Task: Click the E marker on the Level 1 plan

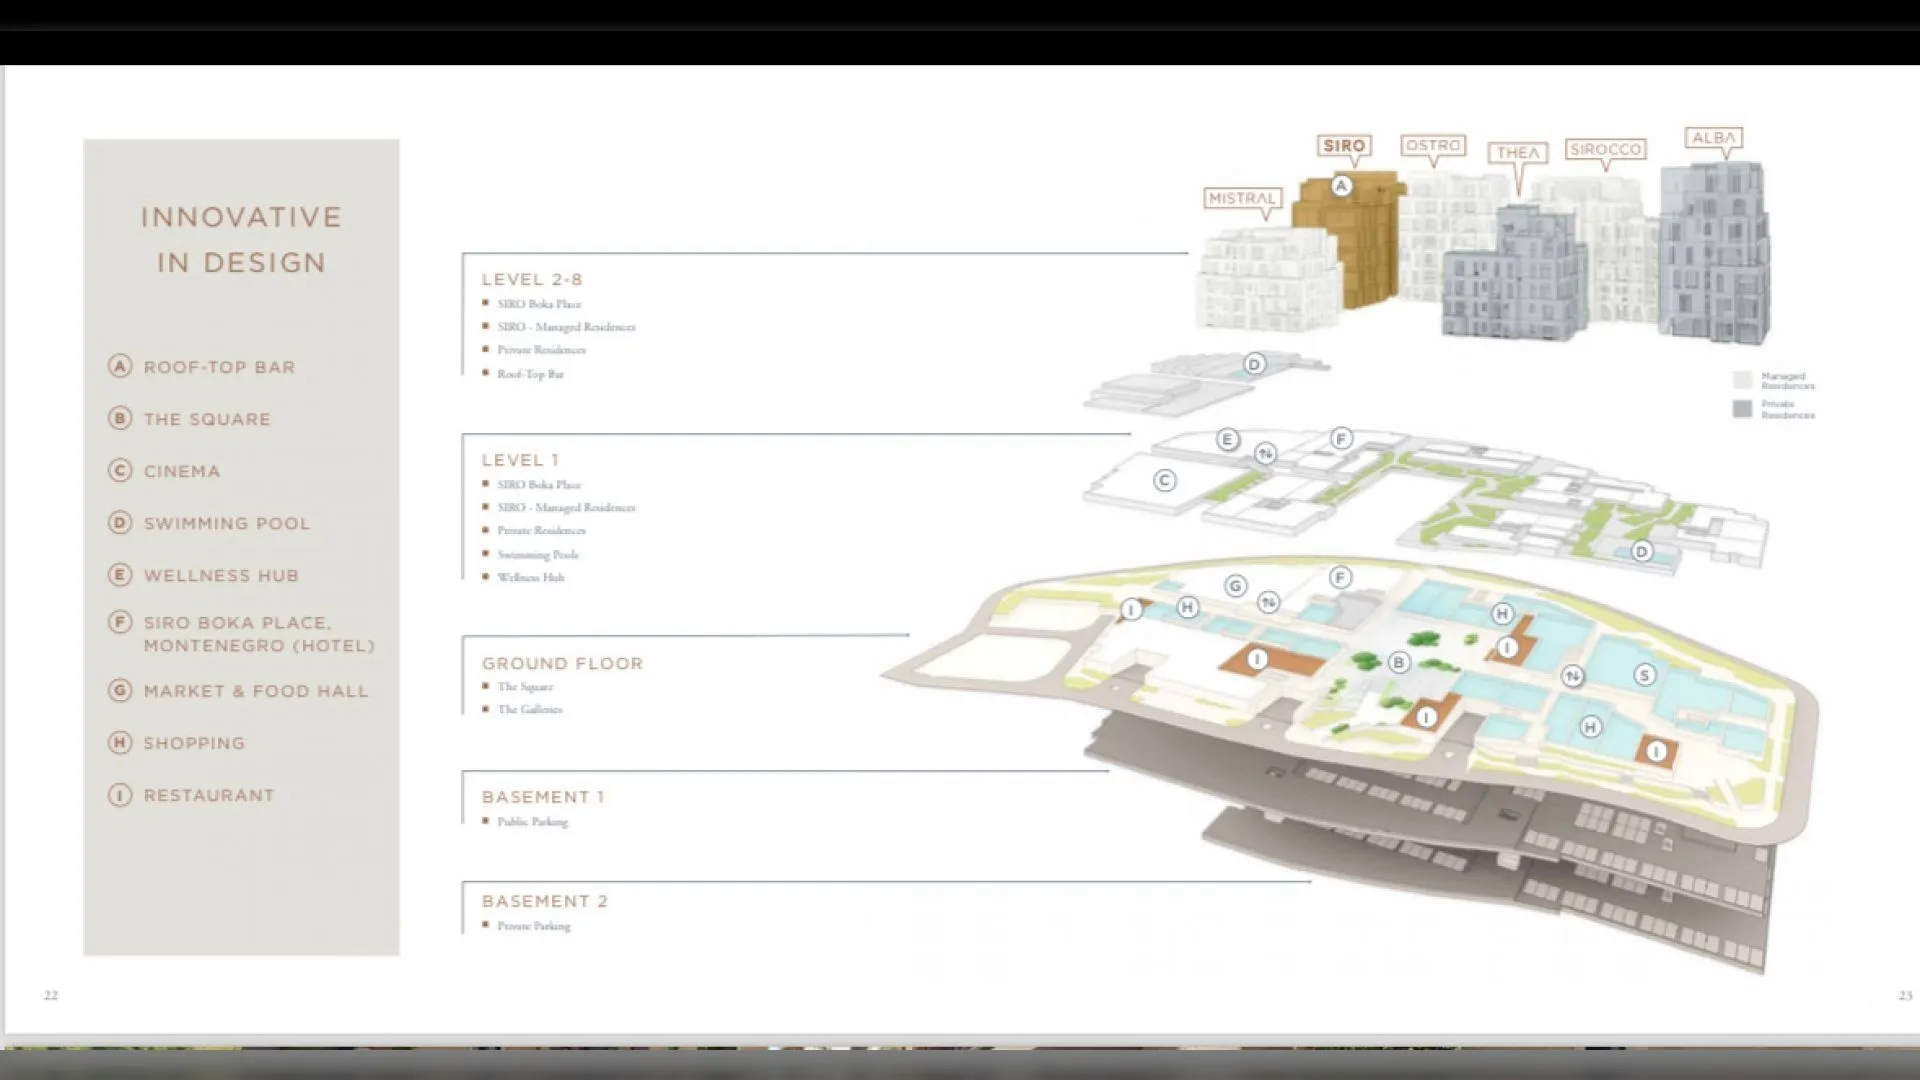Action: point(1228,439)
